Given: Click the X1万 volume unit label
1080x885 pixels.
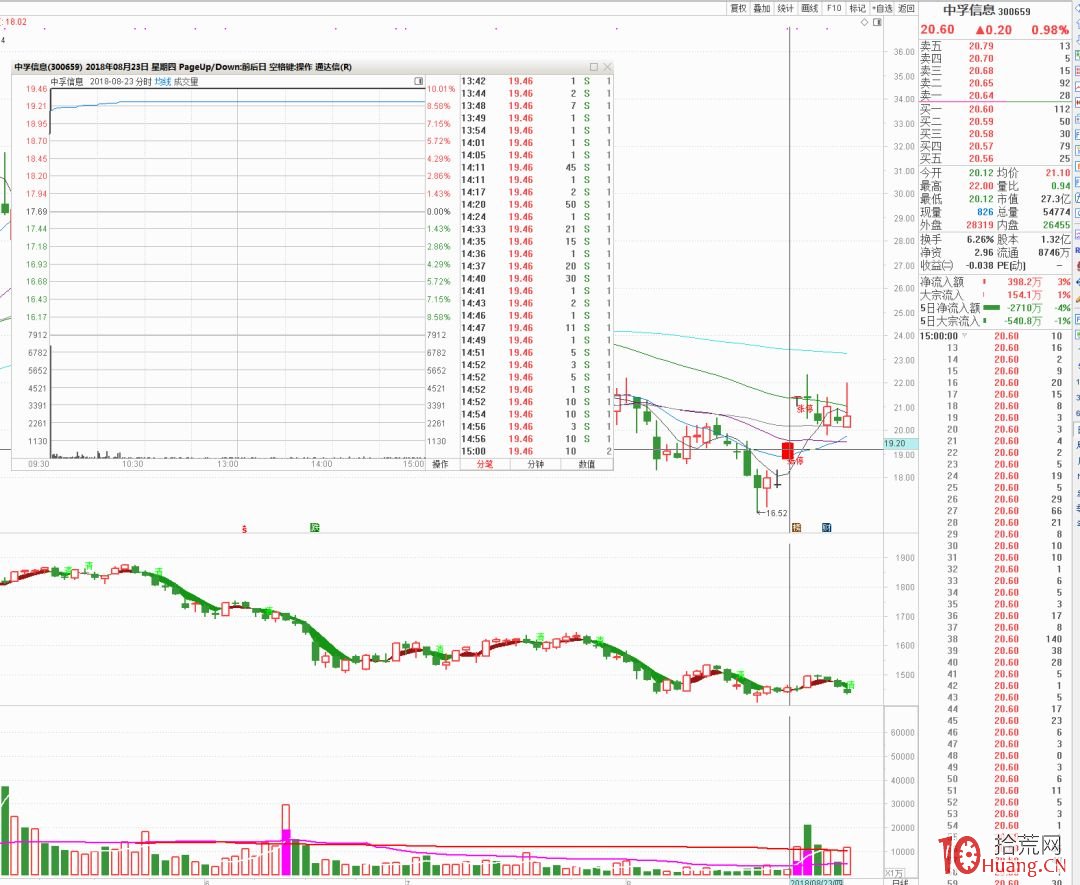Looking at the screenshot, I should pos(894,873).
